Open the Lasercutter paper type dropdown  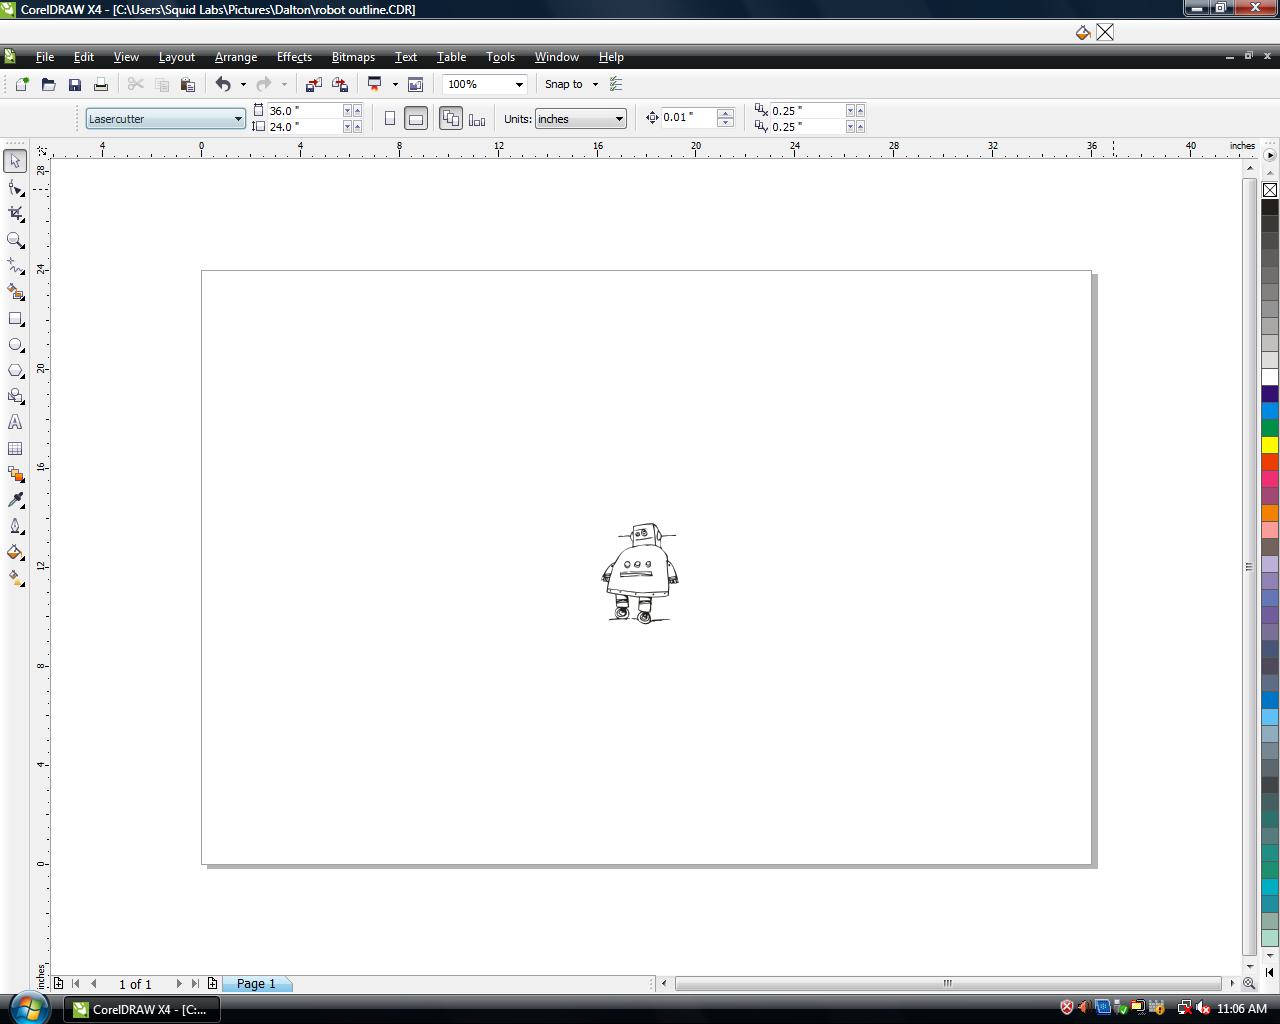click(238, 119)
